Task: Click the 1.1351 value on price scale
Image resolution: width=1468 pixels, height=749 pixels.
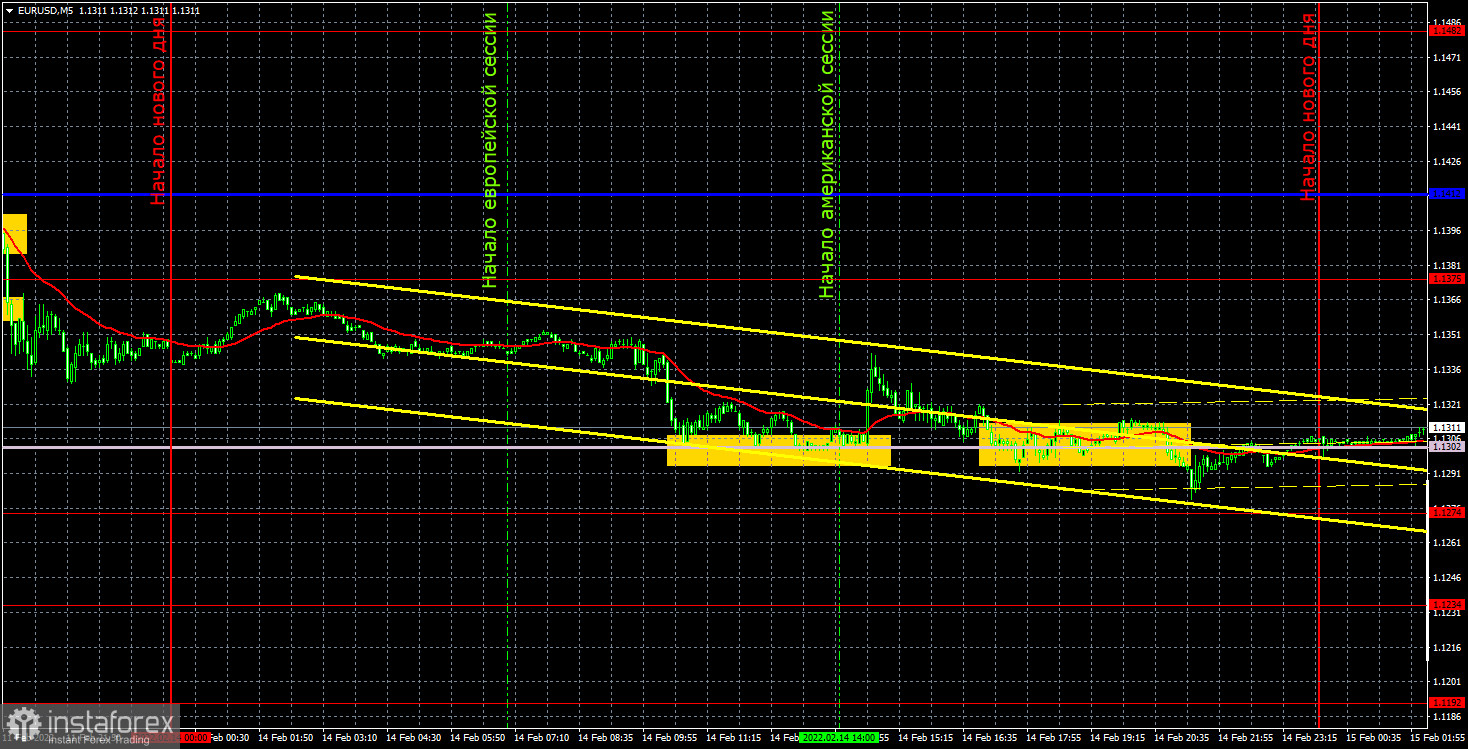Action: click(x=1447, y=335)
